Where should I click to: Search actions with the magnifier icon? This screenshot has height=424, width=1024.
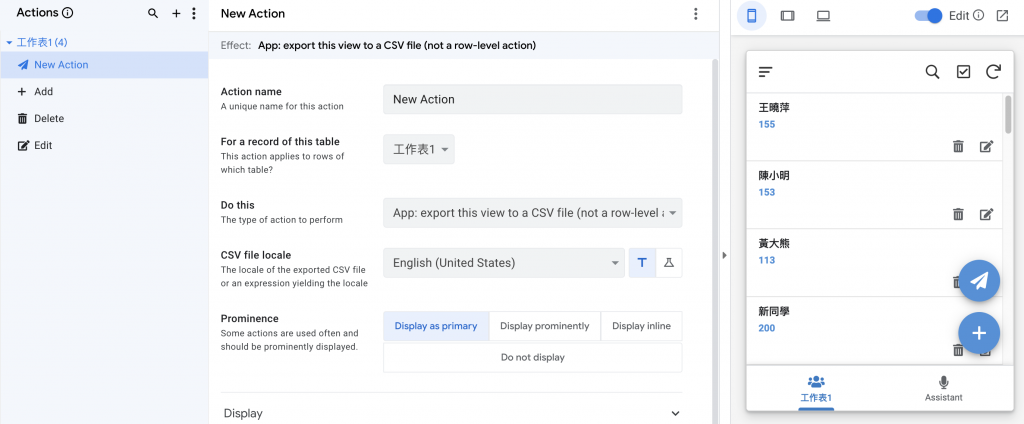153,14
